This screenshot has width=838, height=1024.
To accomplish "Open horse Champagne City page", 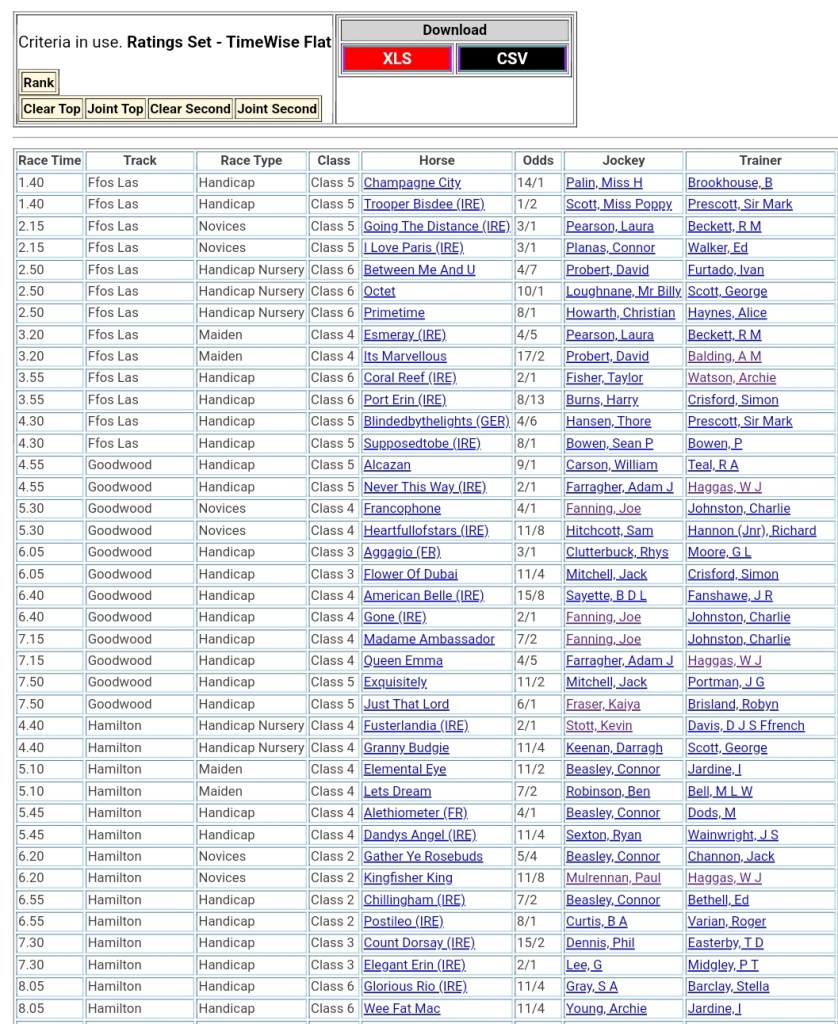I will 412,183.
